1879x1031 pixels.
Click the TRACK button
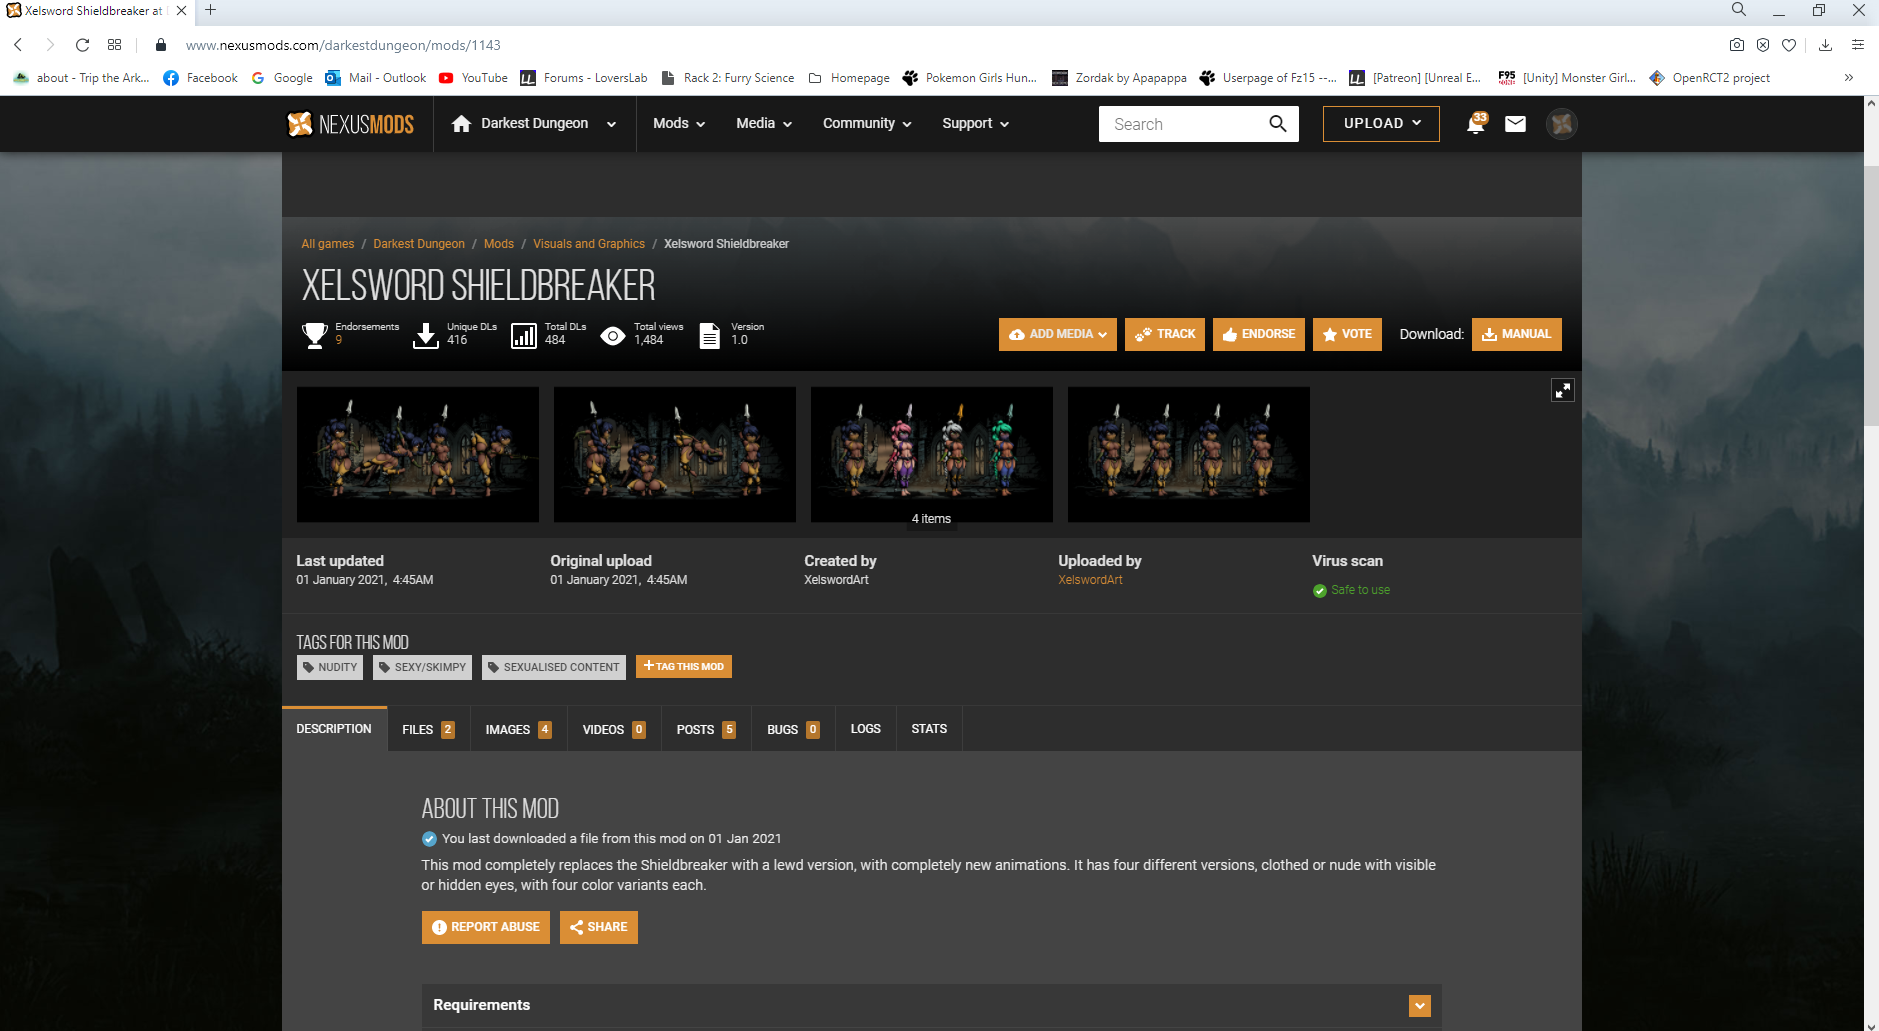[1165, 334]
